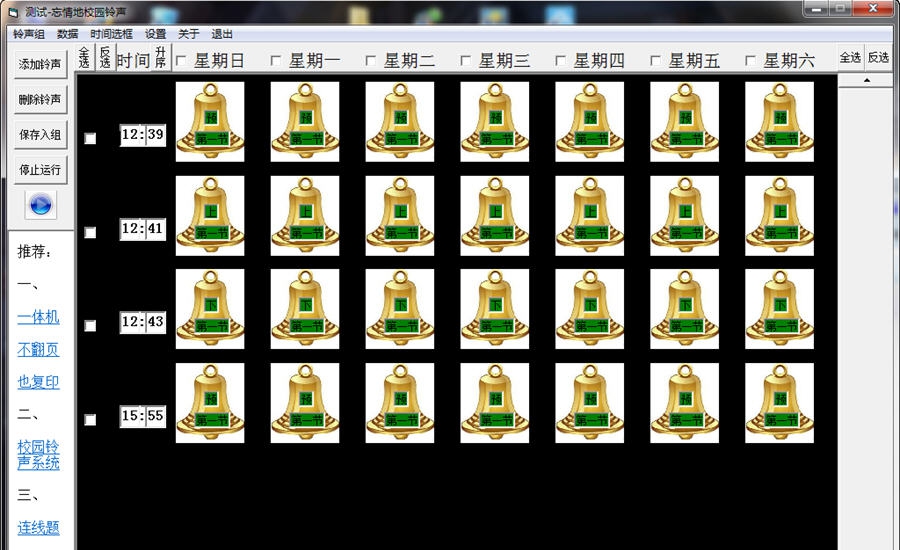Viewport: 900px width, 550px height.
Task: Click the 星期六 bell in the 15:55 row
Action: (x=779, y=403)
